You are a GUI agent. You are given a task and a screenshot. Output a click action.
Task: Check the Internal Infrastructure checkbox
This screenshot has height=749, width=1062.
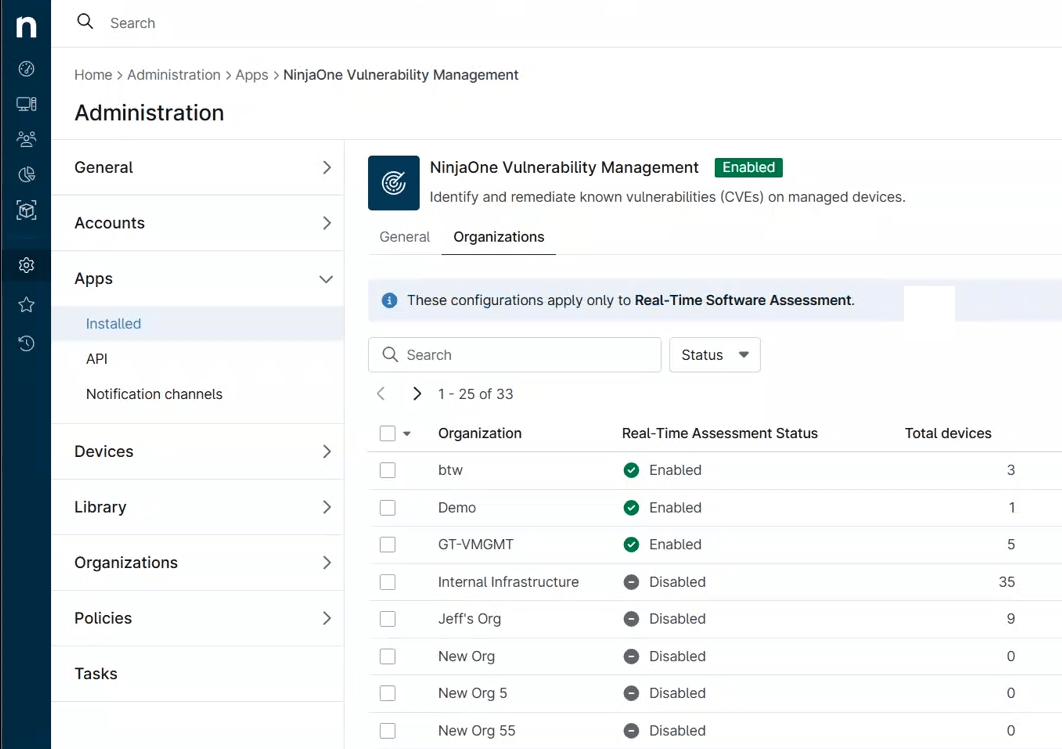[387, 582]
